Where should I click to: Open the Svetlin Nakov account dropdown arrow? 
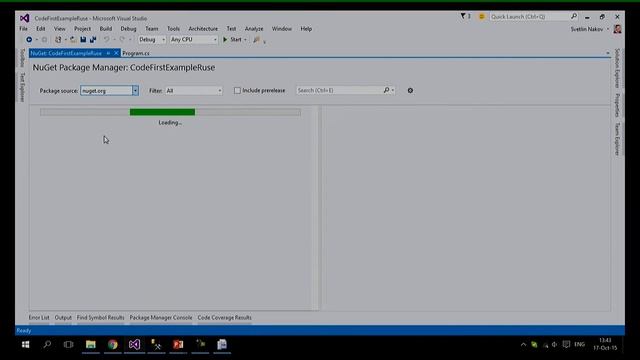point(608,29)
